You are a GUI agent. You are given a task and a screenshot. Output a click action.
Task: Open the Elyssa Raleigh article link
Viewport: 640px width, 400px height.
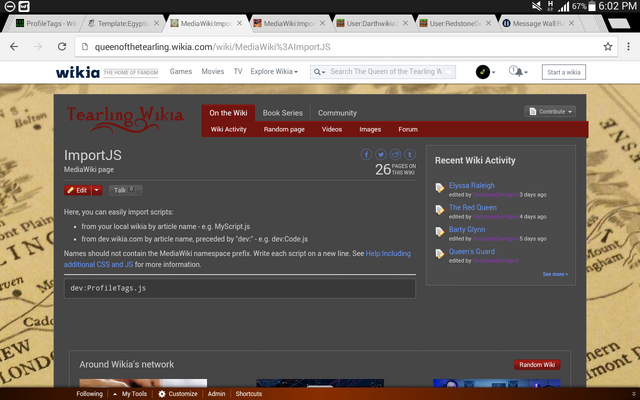coord(471,185)
